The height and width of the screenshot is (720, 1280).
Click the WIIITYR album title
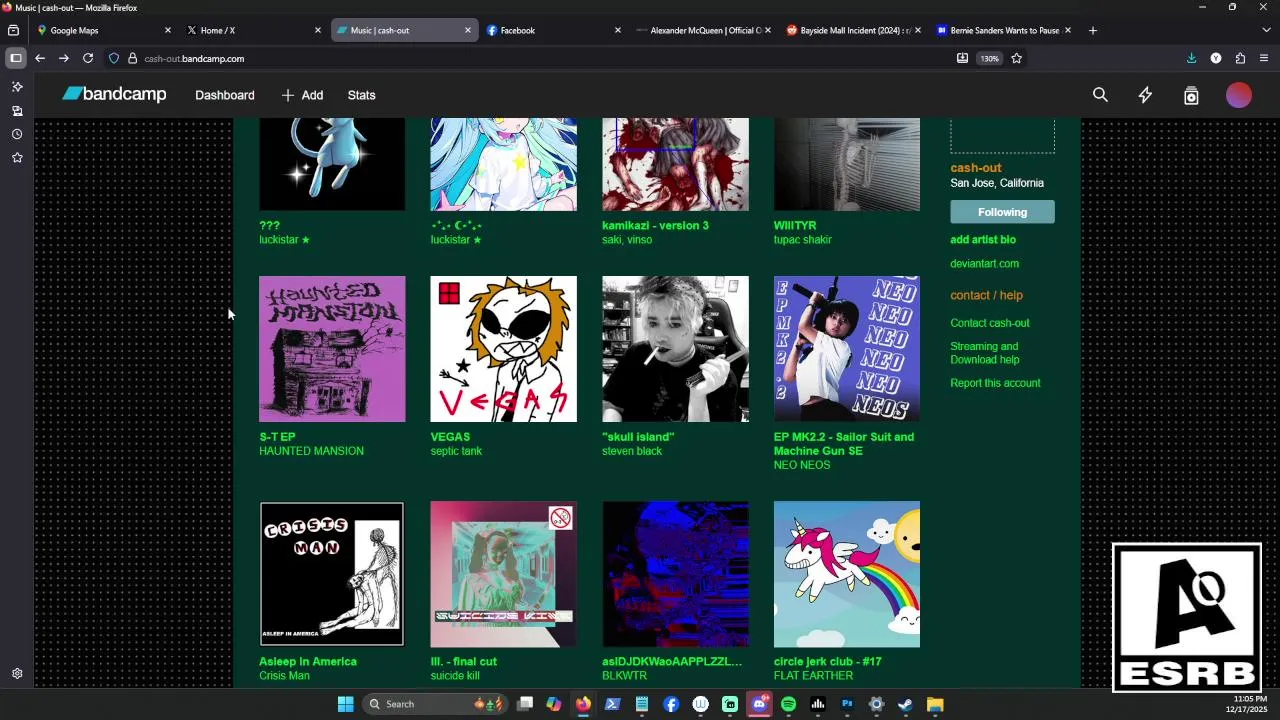[795, 226]
